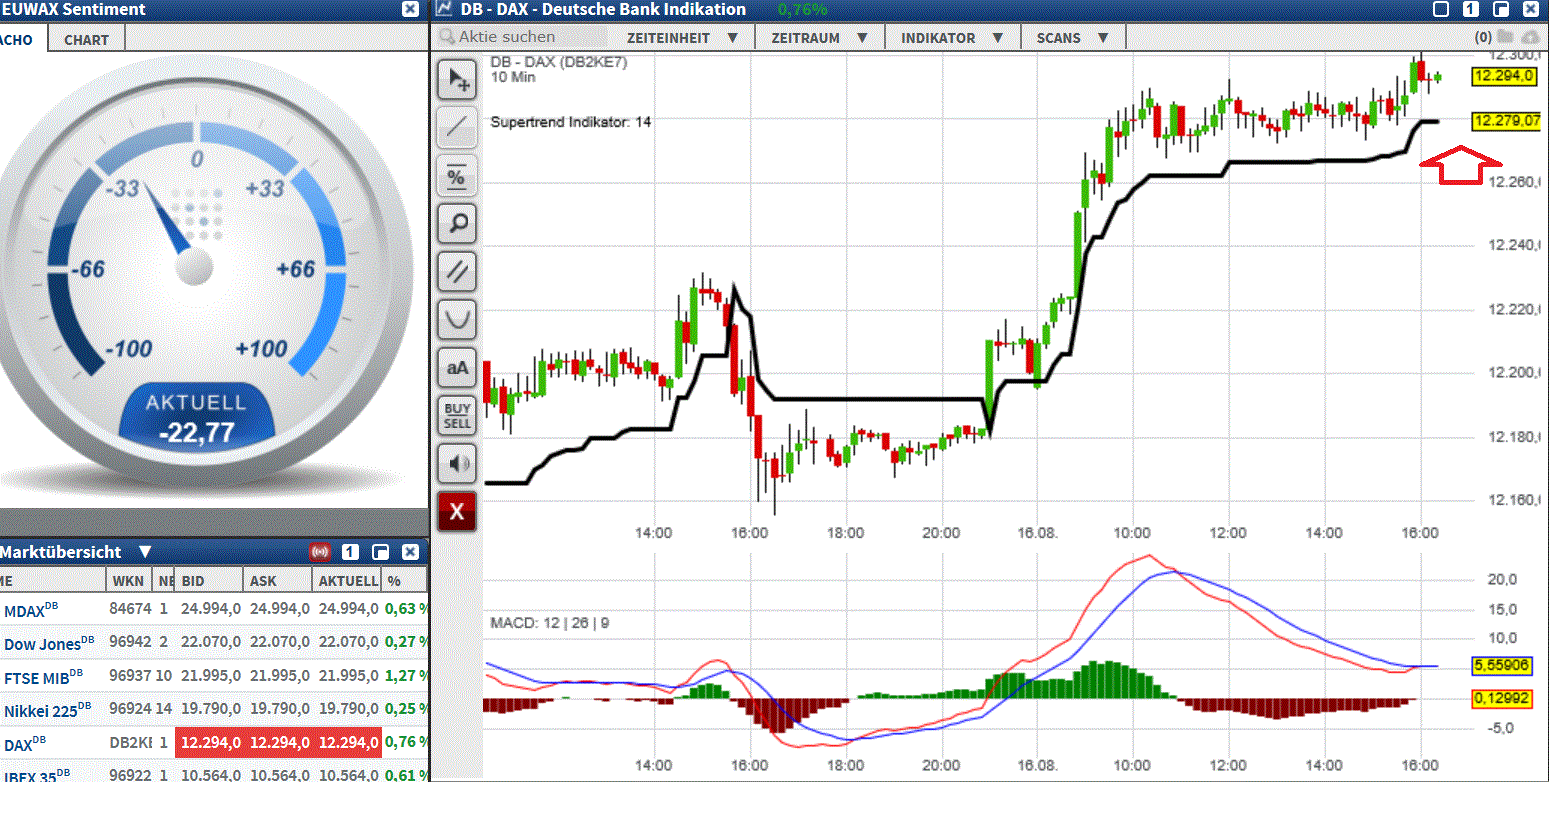The image size is (1557, 826).
Task: Click the BUY SELL button
Action: click(457, 415)
